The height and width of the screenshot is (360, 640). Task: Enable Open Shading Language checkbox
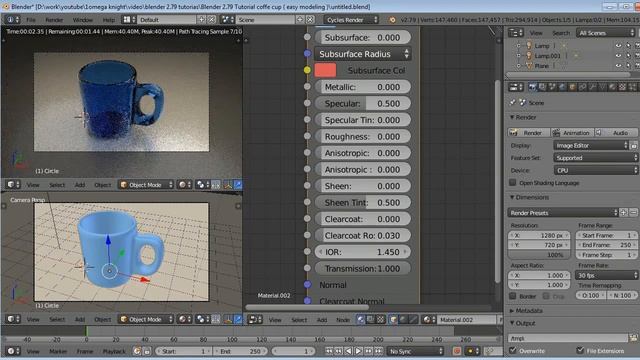(x=513, y=182)
